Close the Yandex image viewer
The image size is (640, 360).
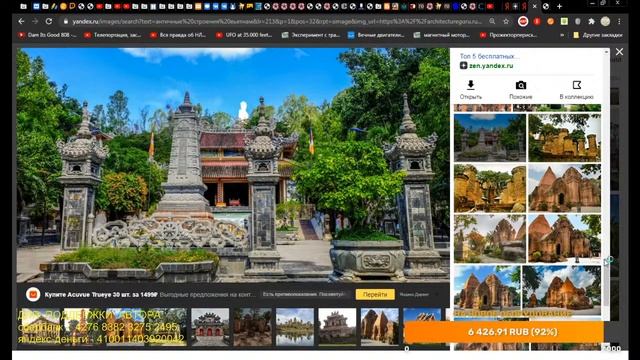(x=619, y=51)
